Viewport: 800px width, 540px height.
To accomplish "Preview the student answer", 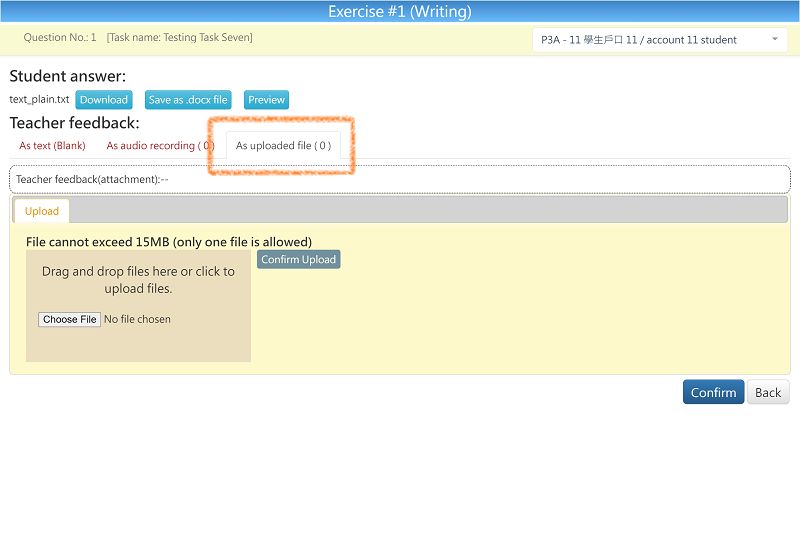I will click(266, 100).
